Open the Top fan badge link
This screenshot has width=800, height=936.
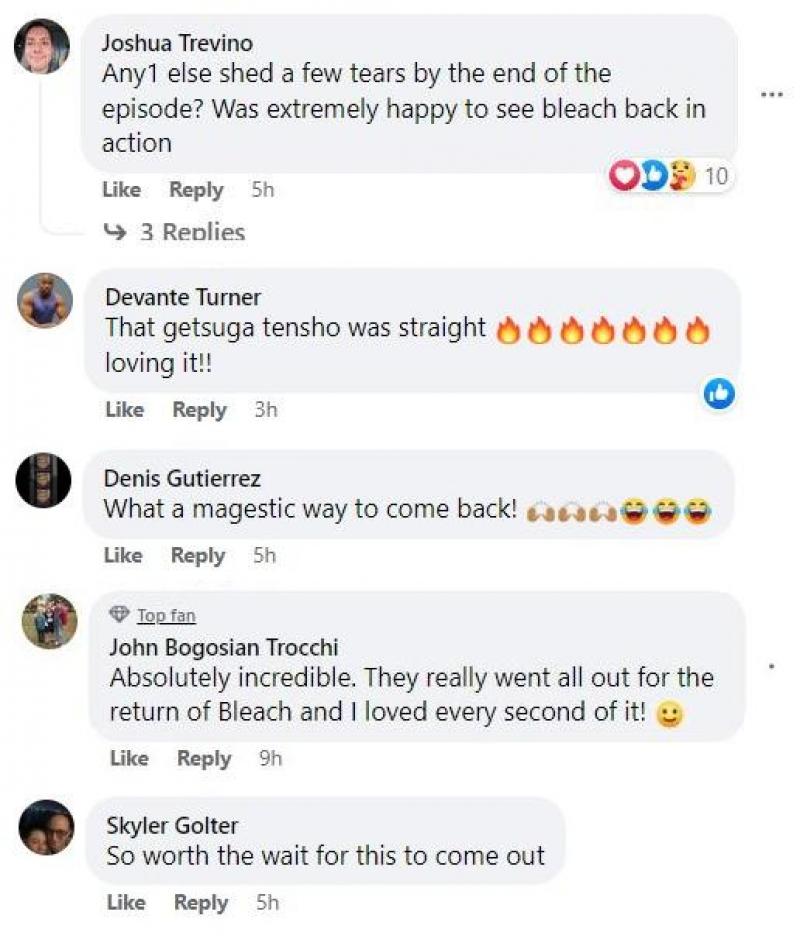tap(165, 615)
